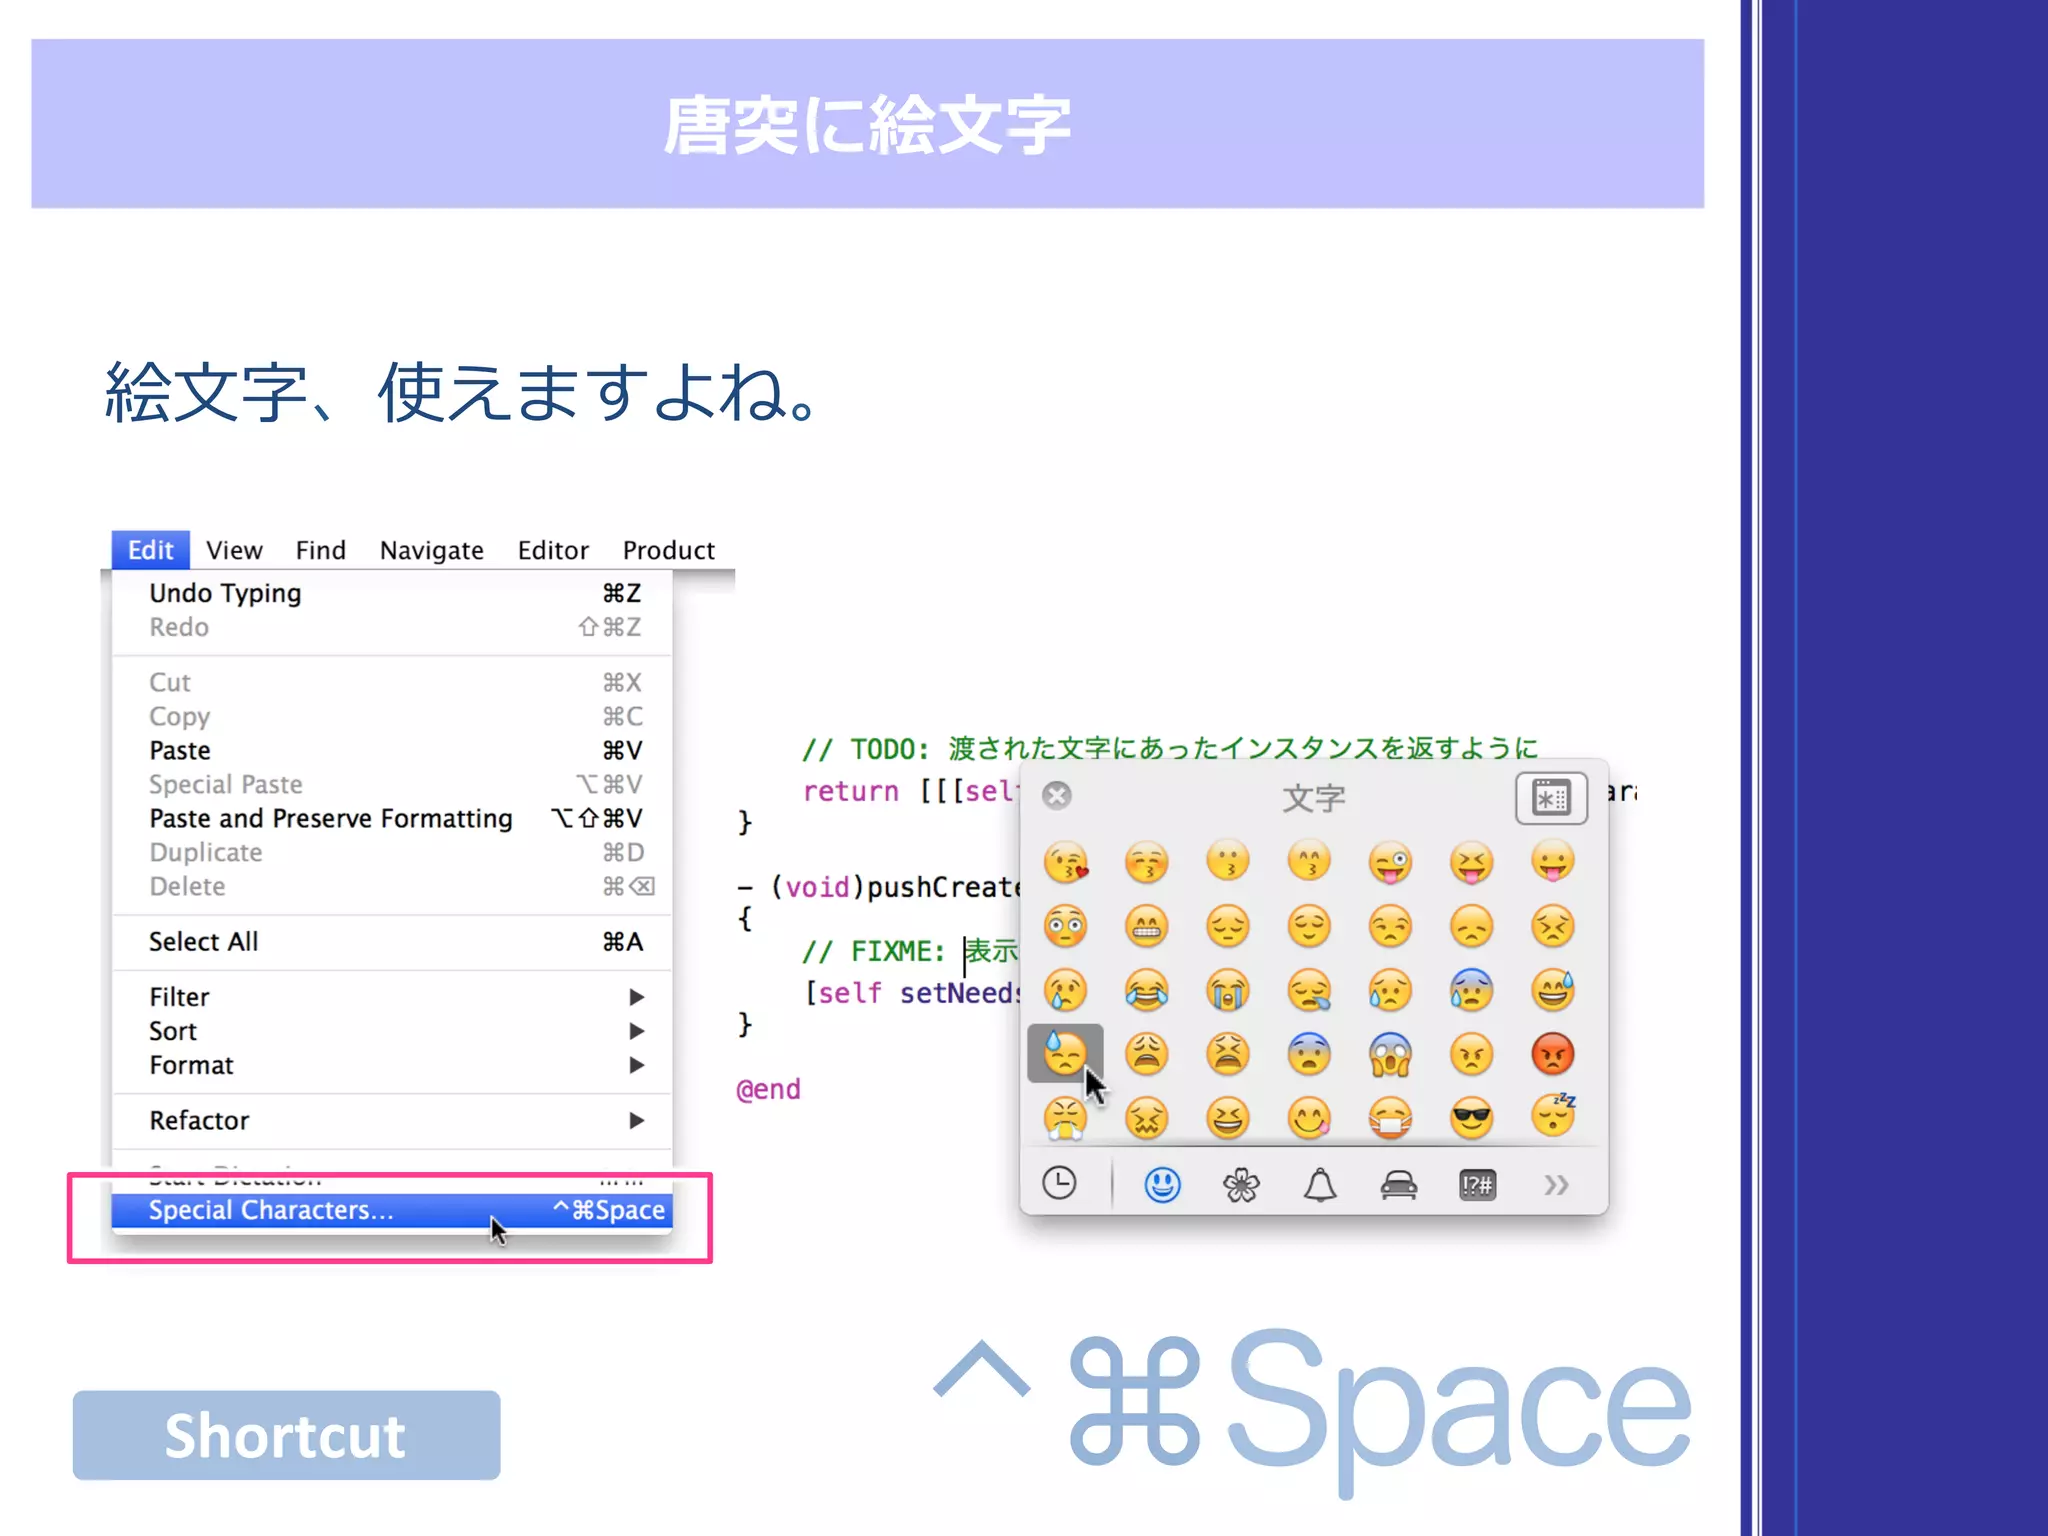Expand the Sort submenu arrow

click(636, 1031)
